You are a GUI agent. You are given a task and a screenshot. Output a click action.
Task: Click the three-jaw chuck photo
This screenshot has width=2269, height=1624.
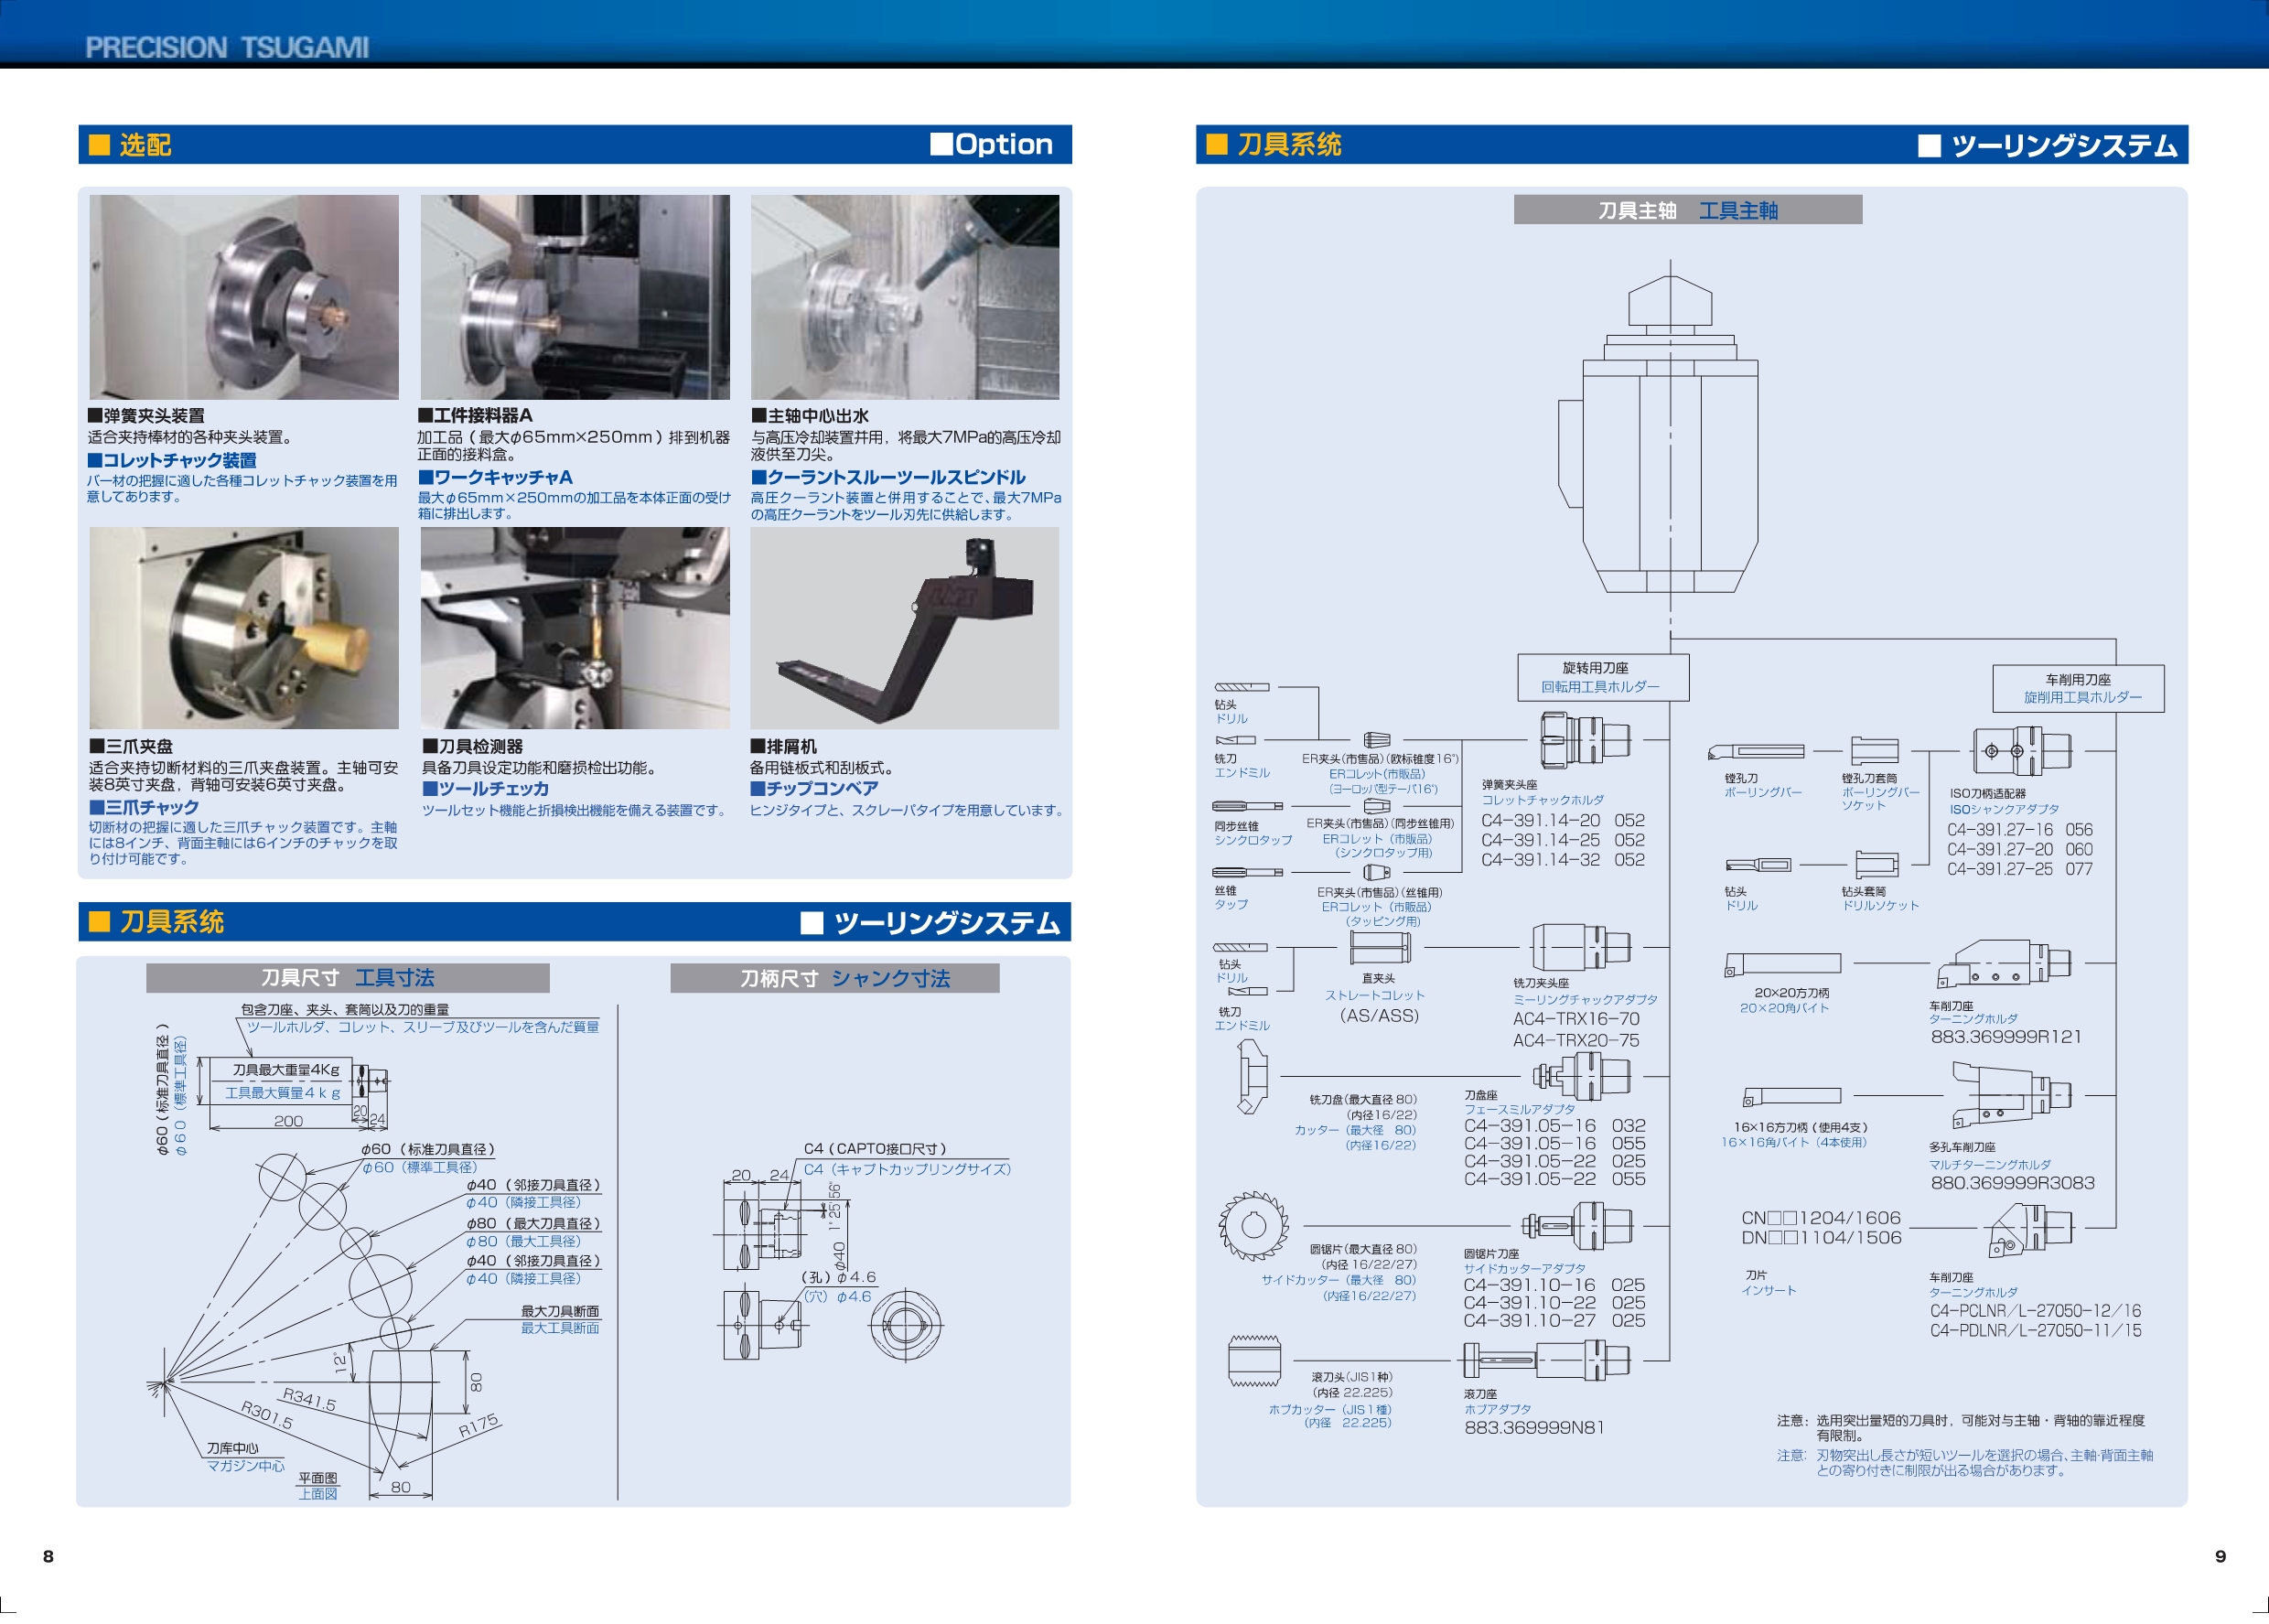pyautogui.click(x=244, y=628)
